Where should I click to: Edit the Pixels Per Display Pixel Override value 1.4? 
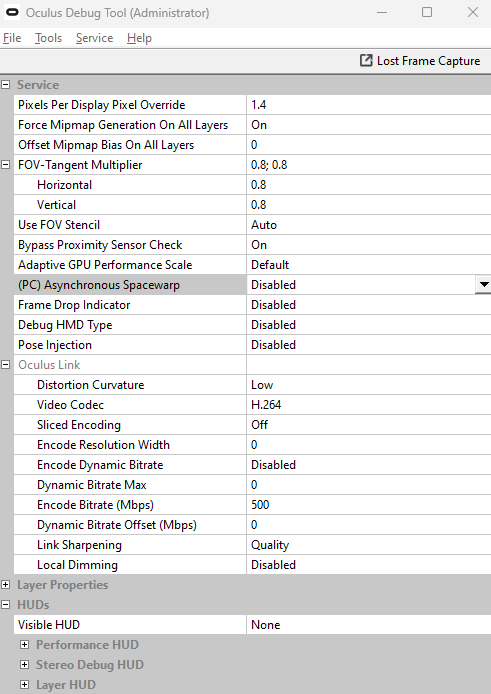point(369,105)
